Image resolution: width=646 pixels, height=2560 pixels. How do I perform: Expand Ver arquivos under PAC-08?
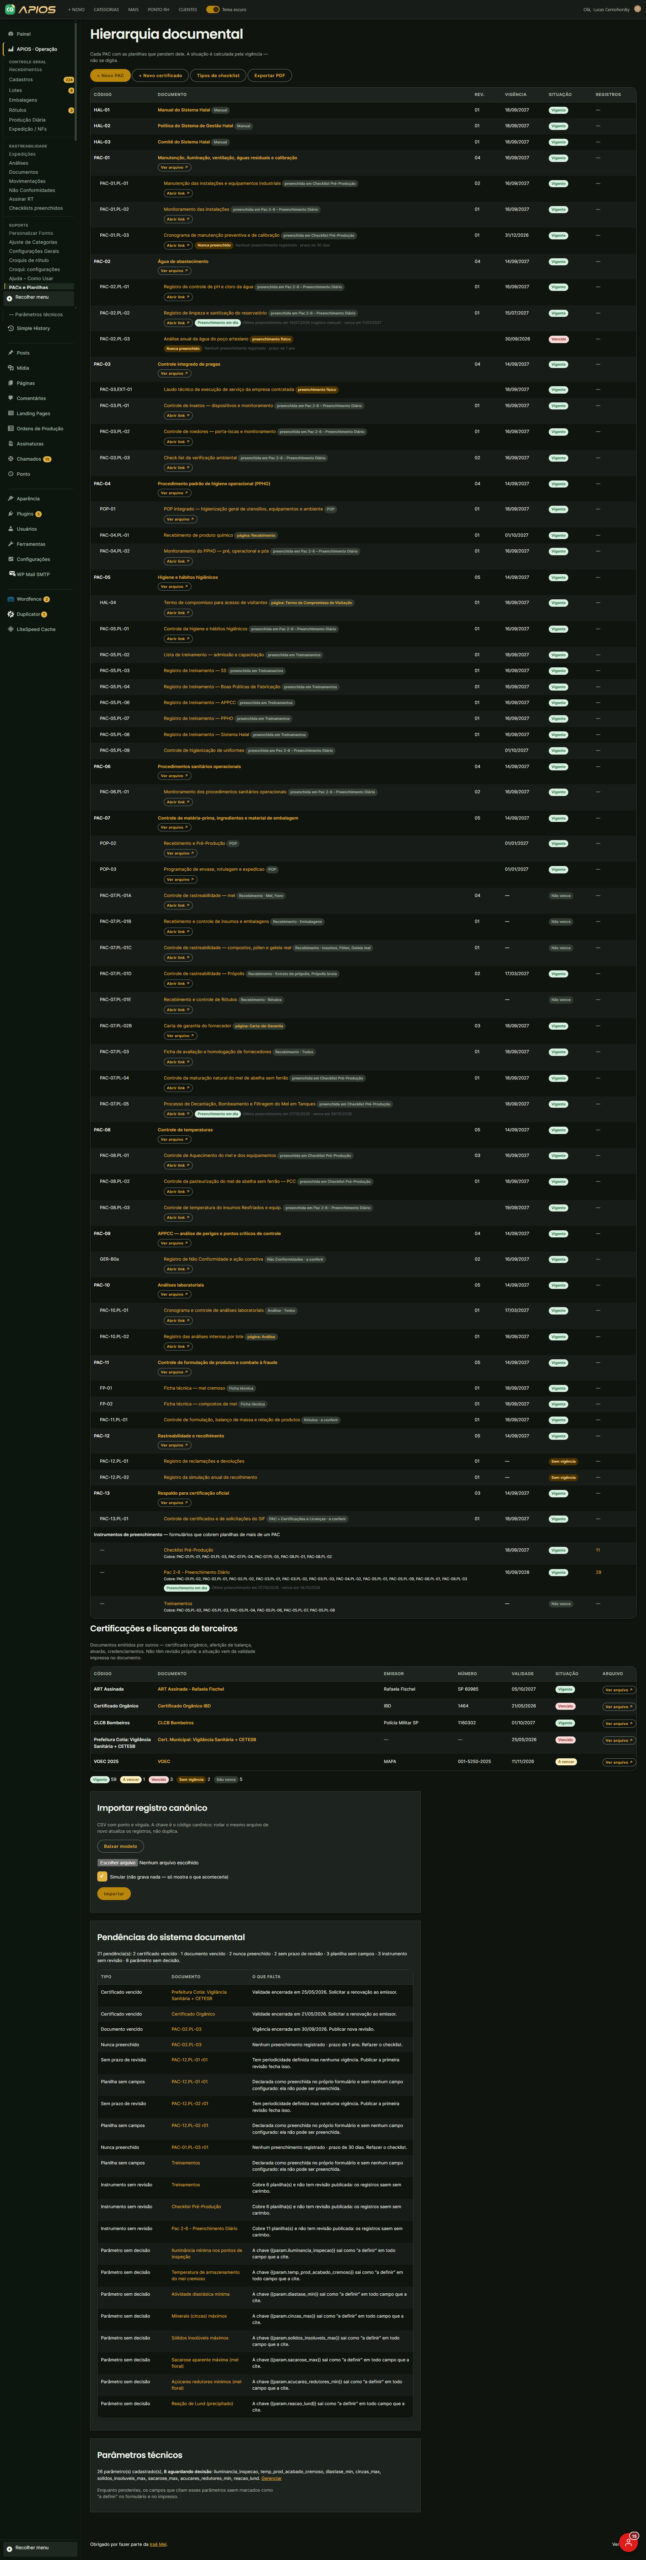(x=174, y=1140)
